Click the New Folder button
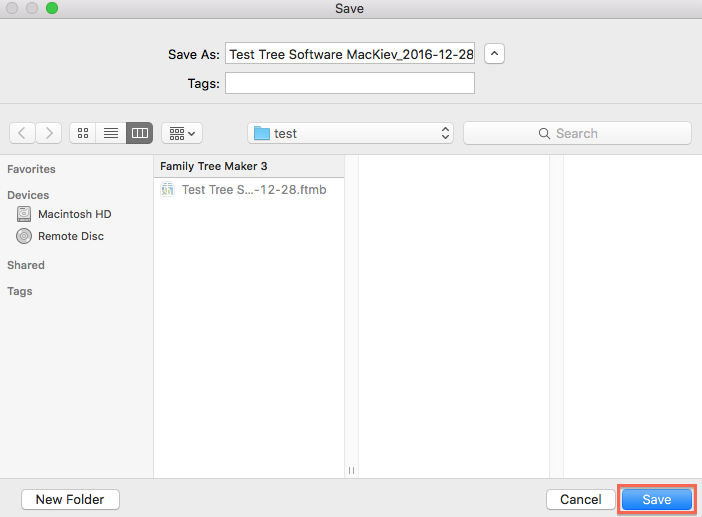Screen dimensions: 702x517 click(70, 499)
